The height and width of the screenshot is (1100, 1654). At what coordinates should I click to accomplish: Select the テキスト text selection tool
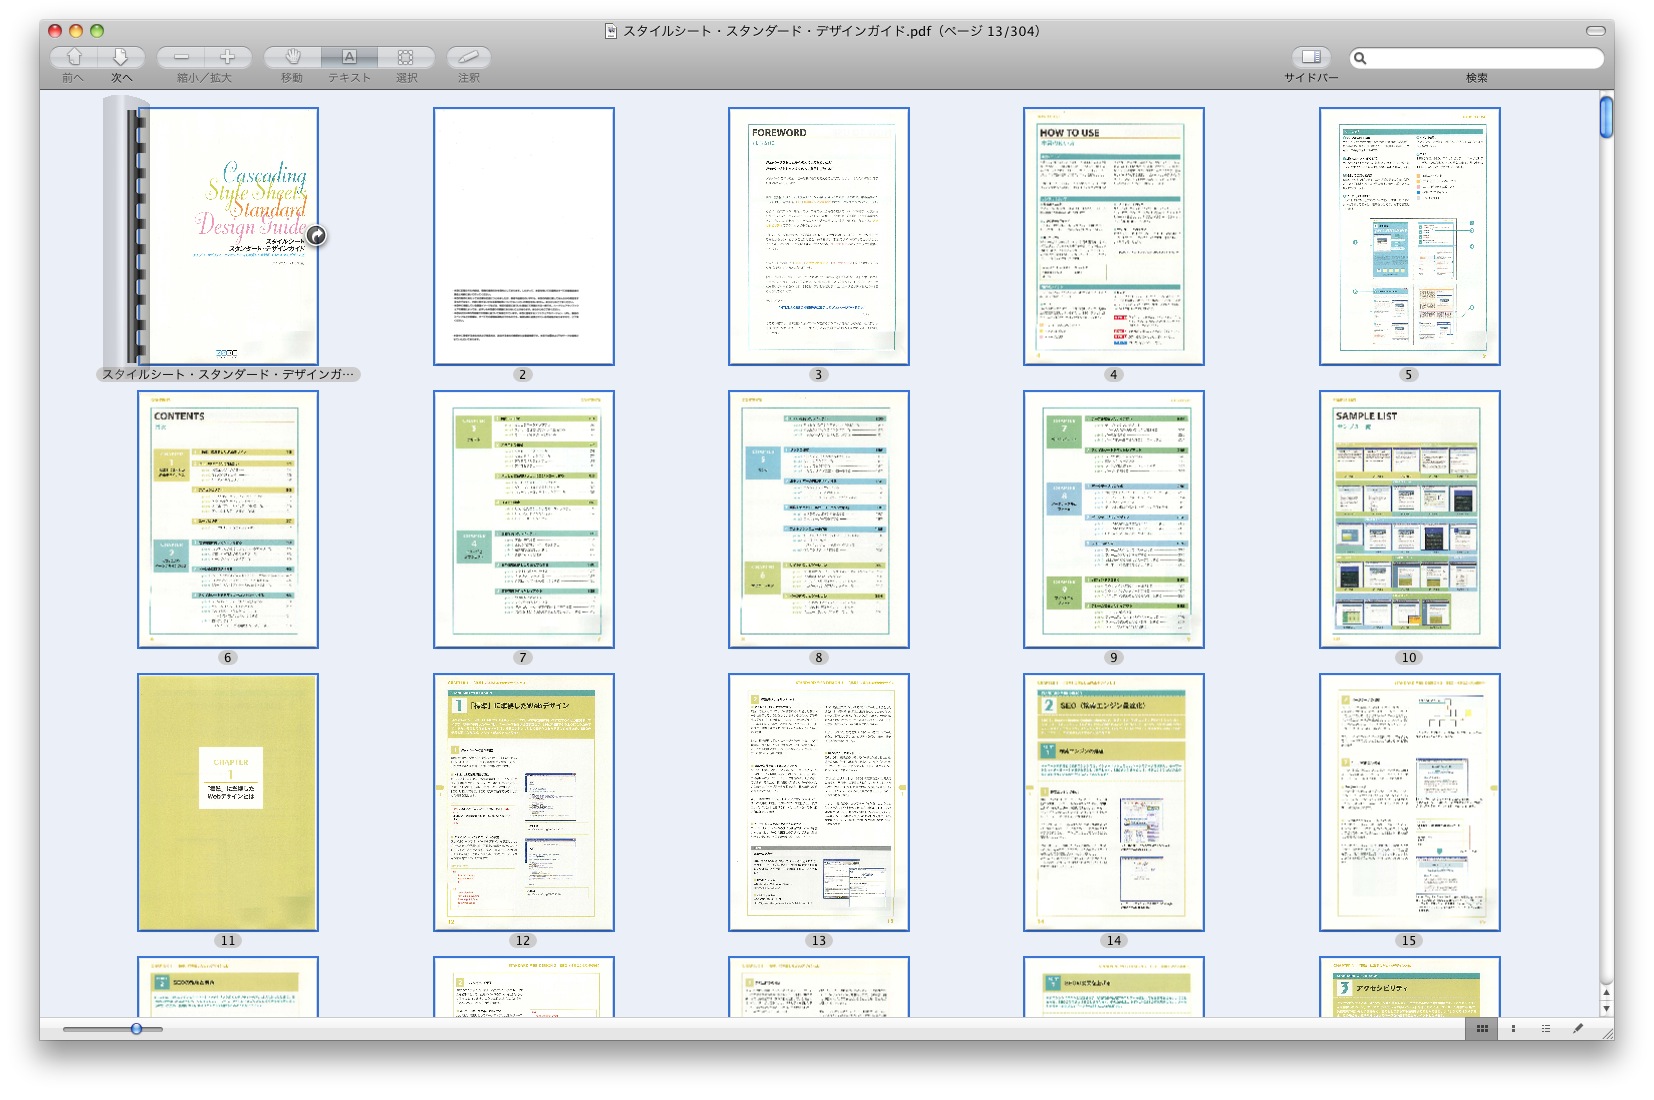(349, 57)
